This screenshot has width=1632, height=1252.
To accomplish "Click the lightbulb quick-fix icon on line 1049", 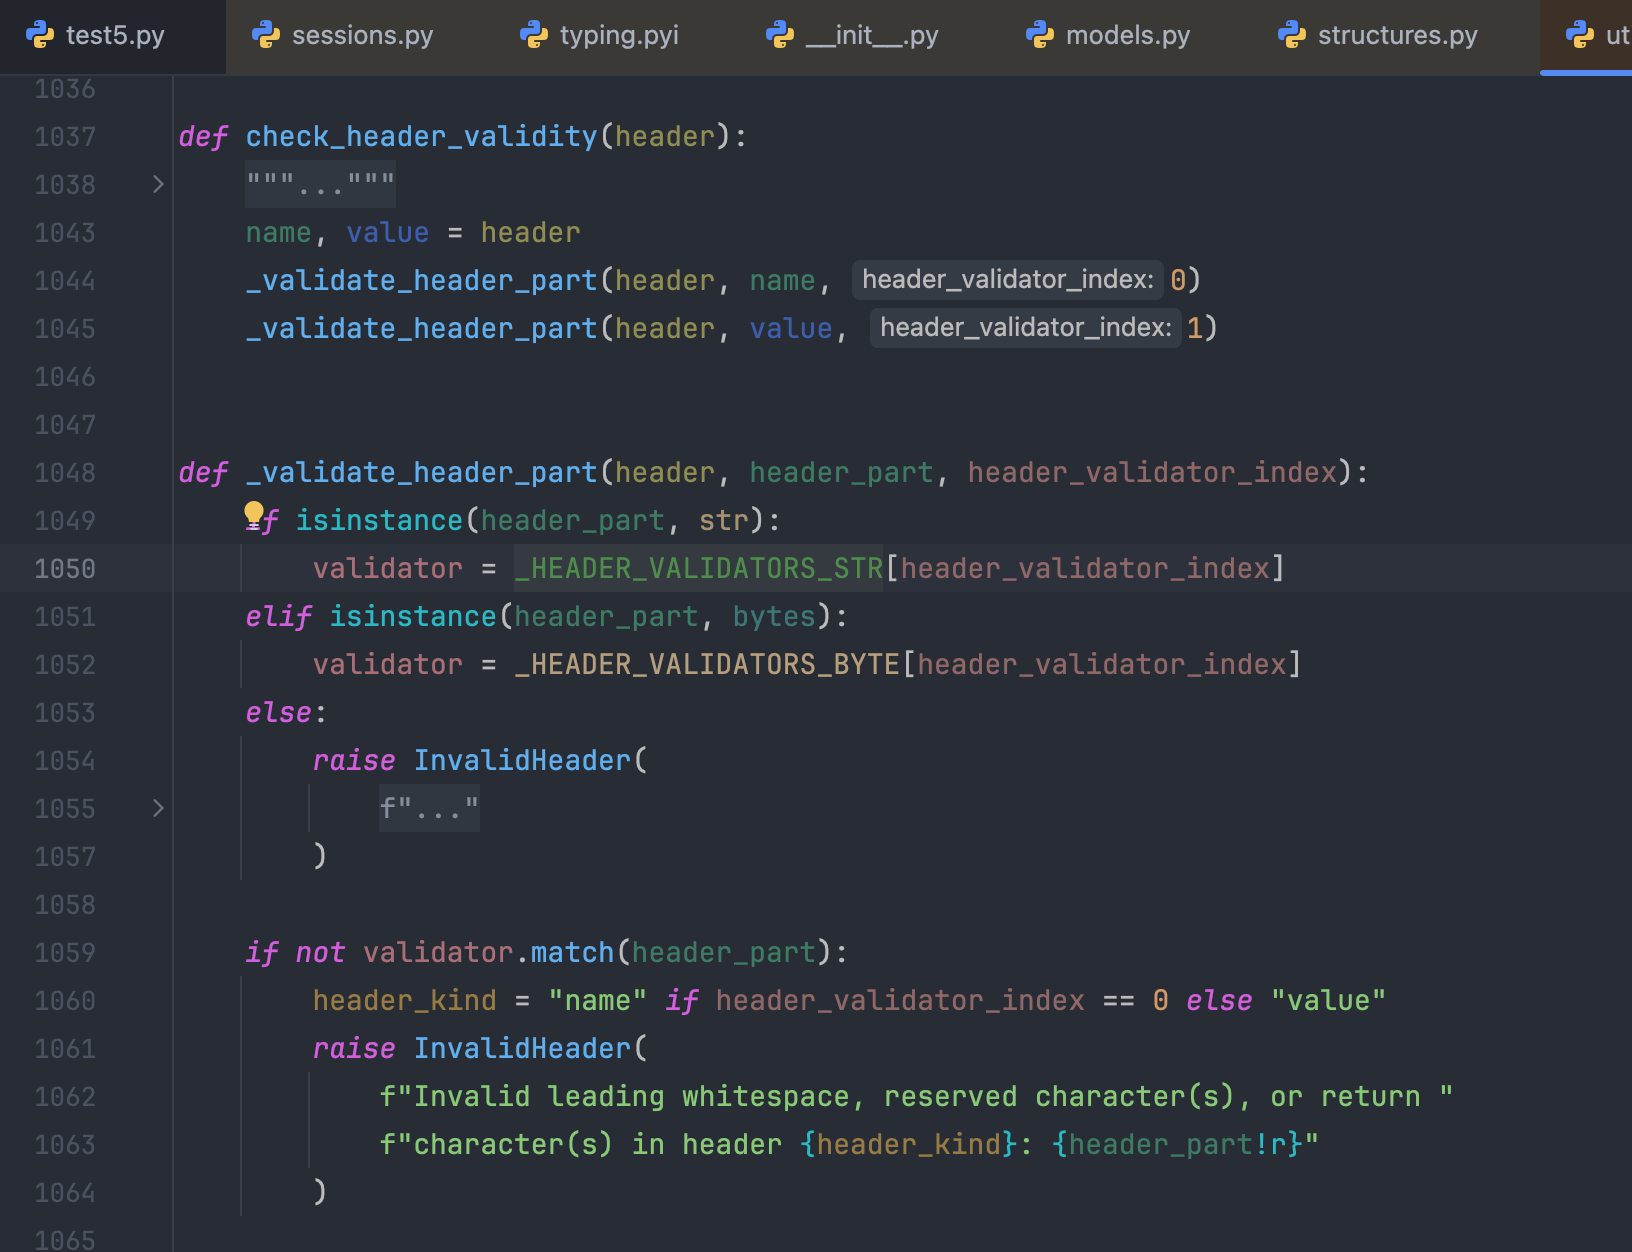I will pos(254,516).
